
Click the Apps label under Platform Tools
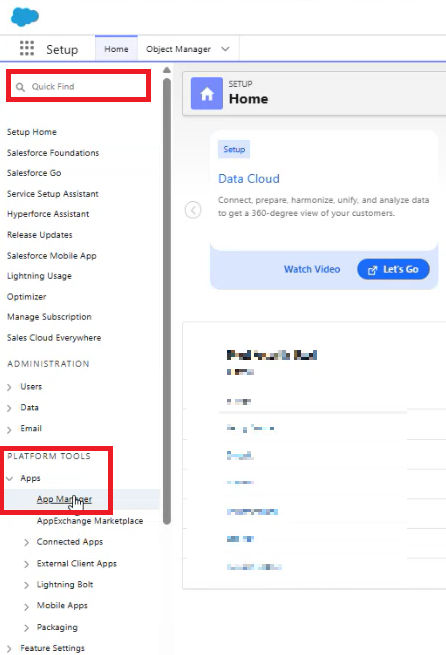click(x=30, y=478)
